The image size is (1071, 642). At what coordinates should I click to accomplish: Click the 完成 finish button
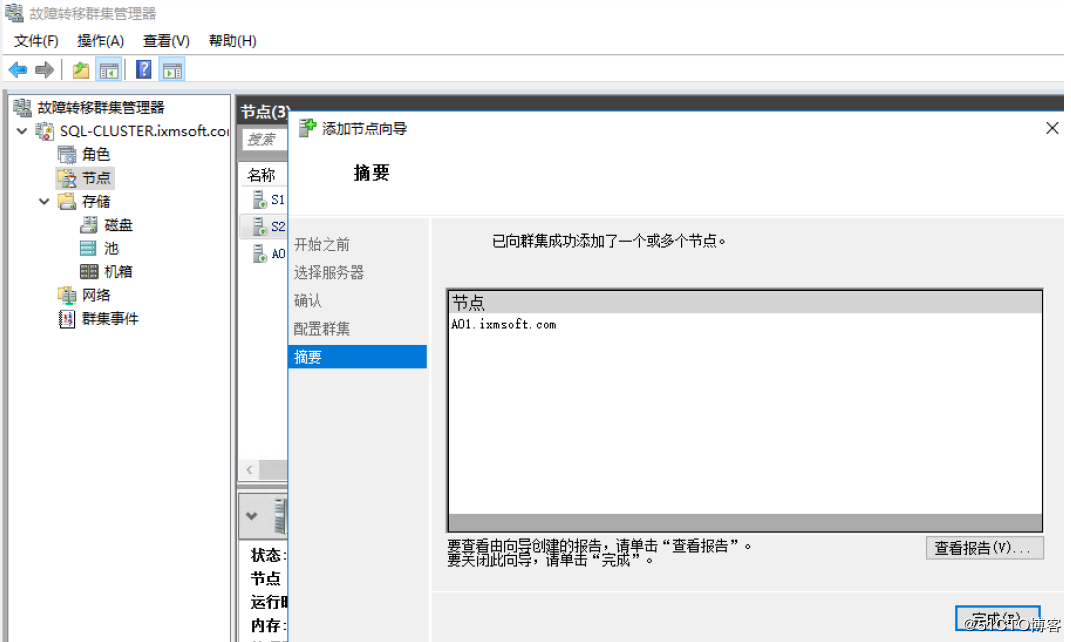pos(997,619)
